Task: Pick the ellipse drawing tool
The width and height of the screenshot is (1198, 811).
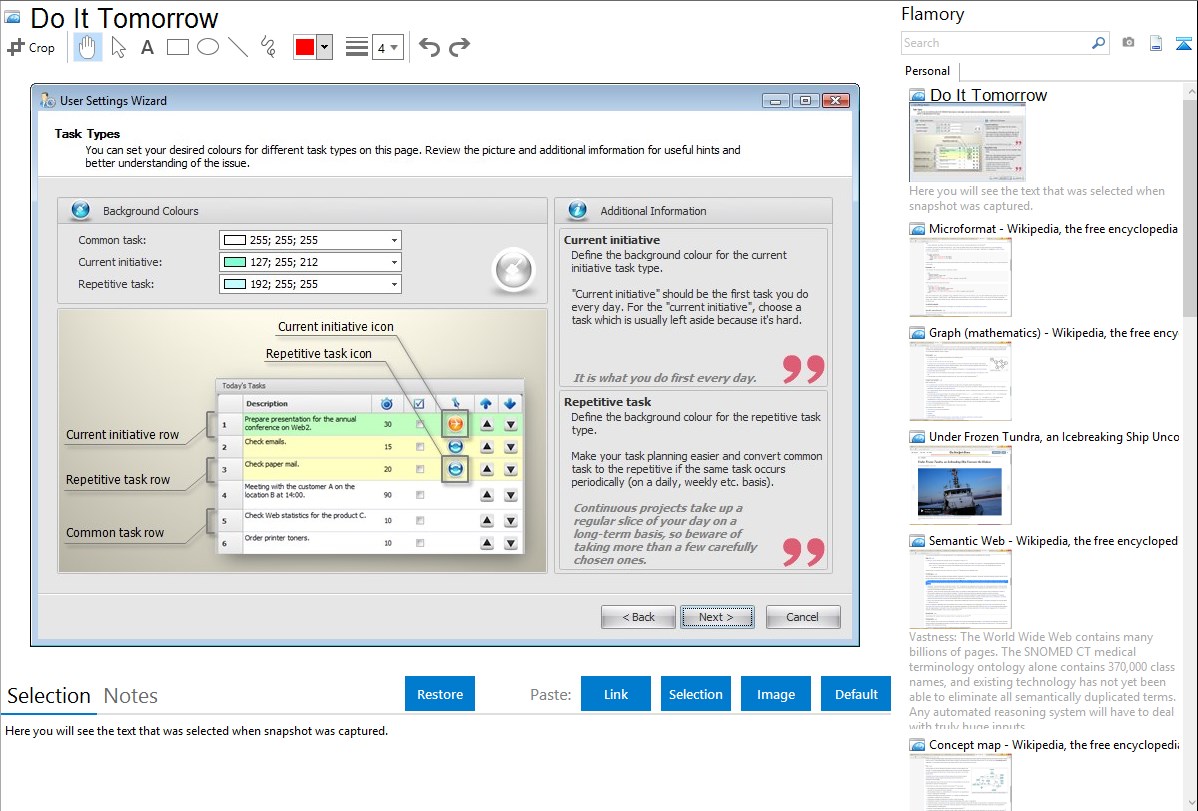Action: (x=208, y=47)
